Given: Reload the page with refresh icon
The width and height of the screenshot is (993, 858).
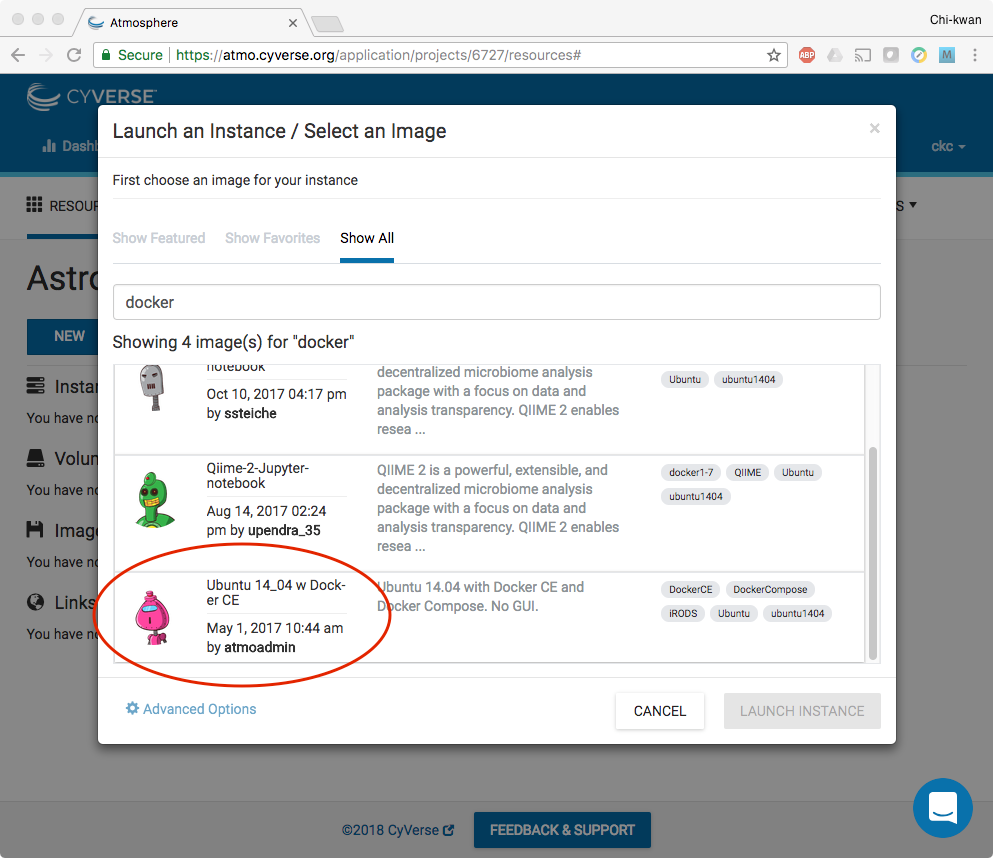Looking at the screenshot, I should coord(74,55).
